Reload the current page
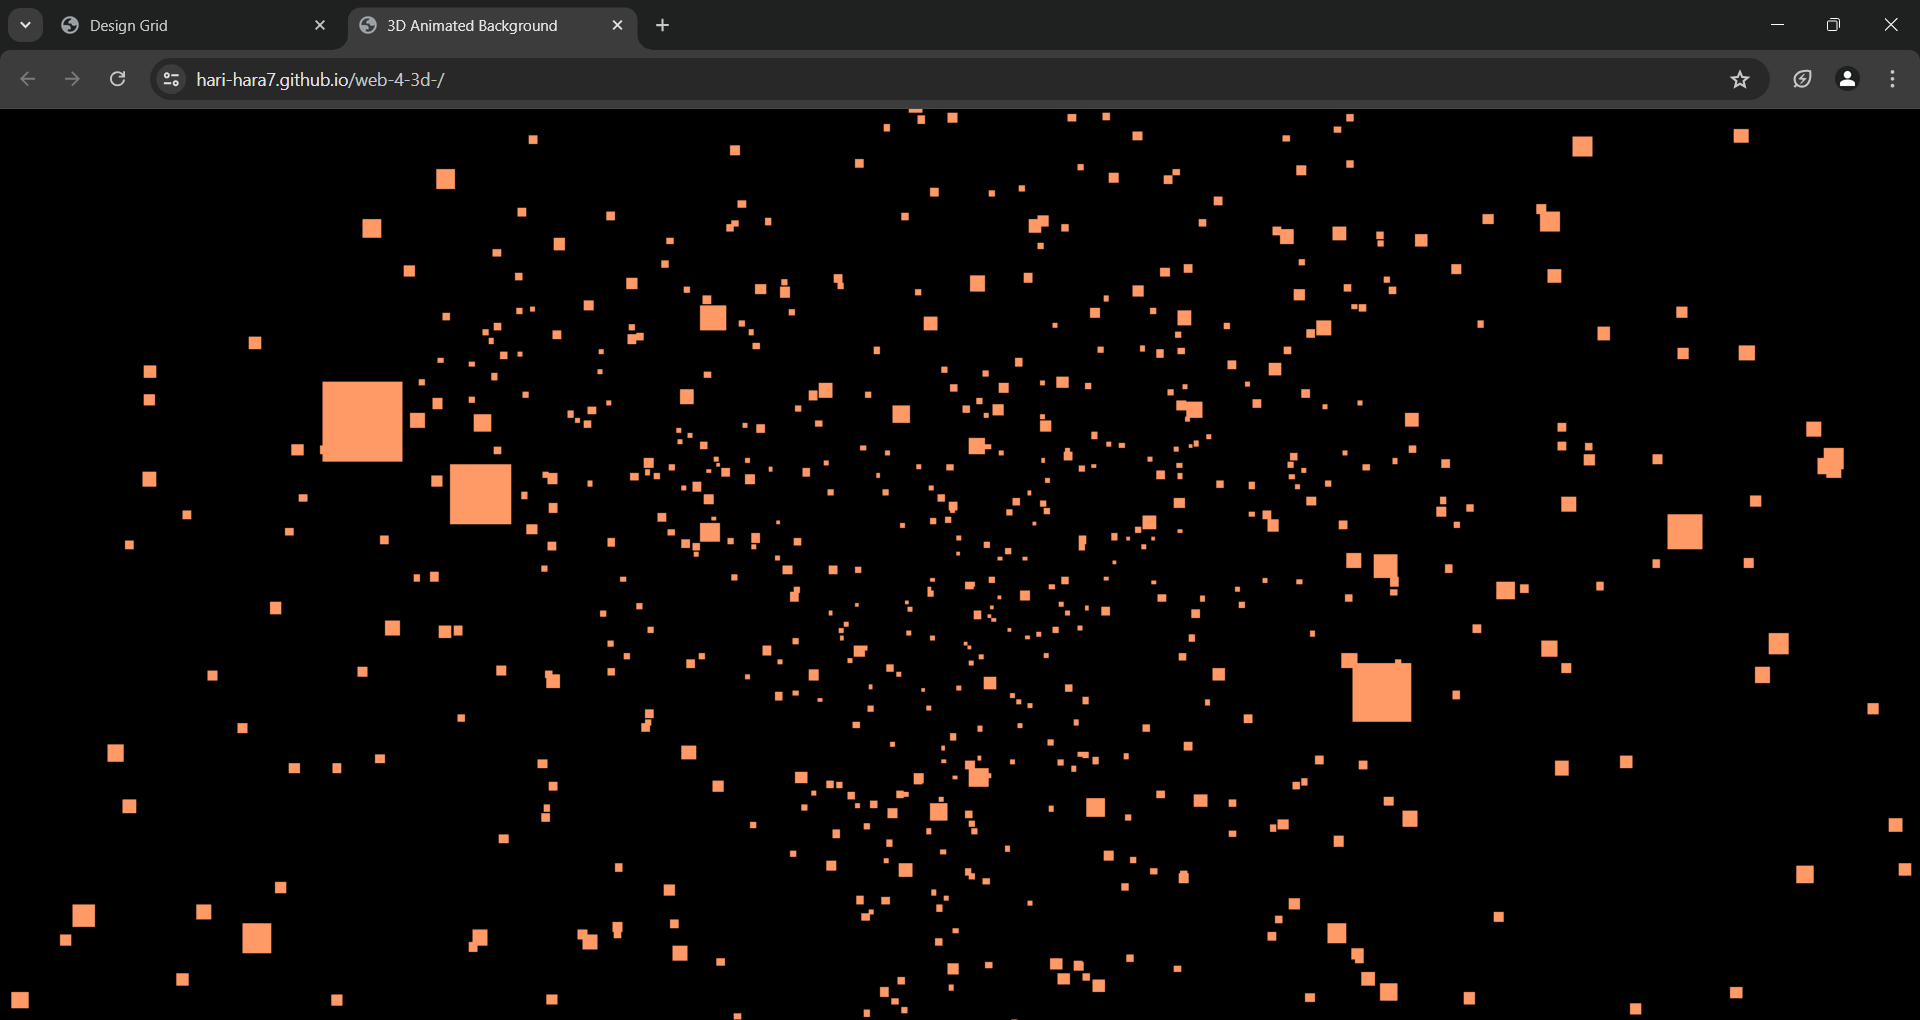The height and width of the screenshot is (1020, 1920). [x=117, y=79]
